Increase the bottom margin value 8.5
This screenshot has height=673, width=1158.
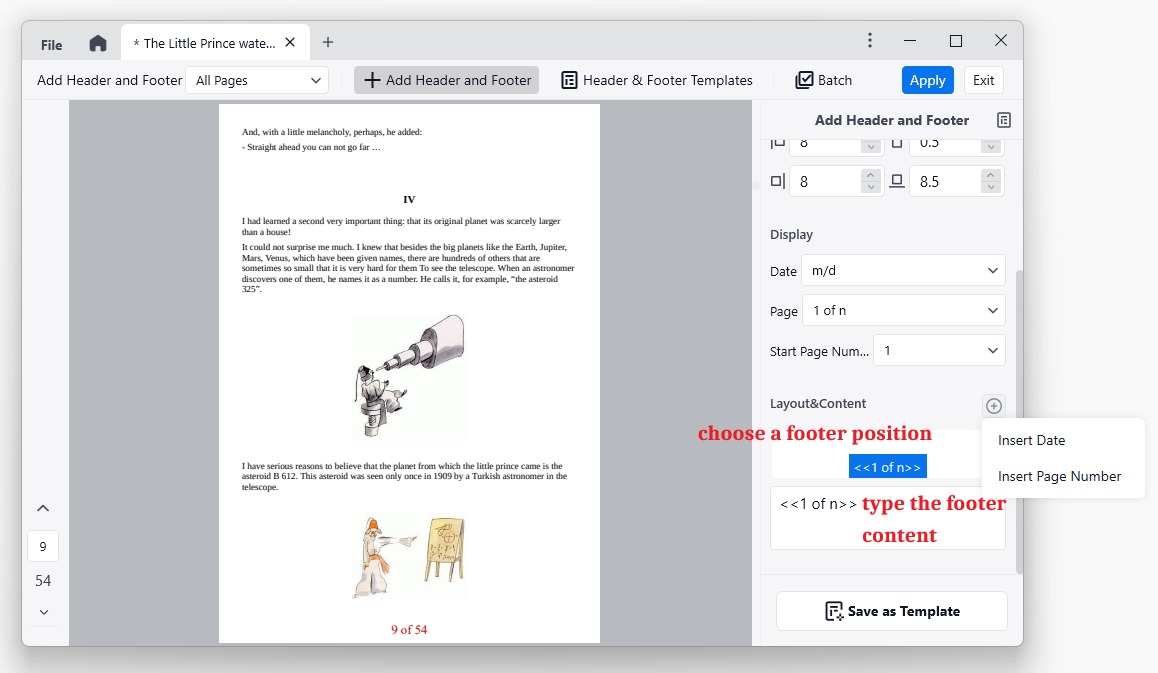pos(991,176)
